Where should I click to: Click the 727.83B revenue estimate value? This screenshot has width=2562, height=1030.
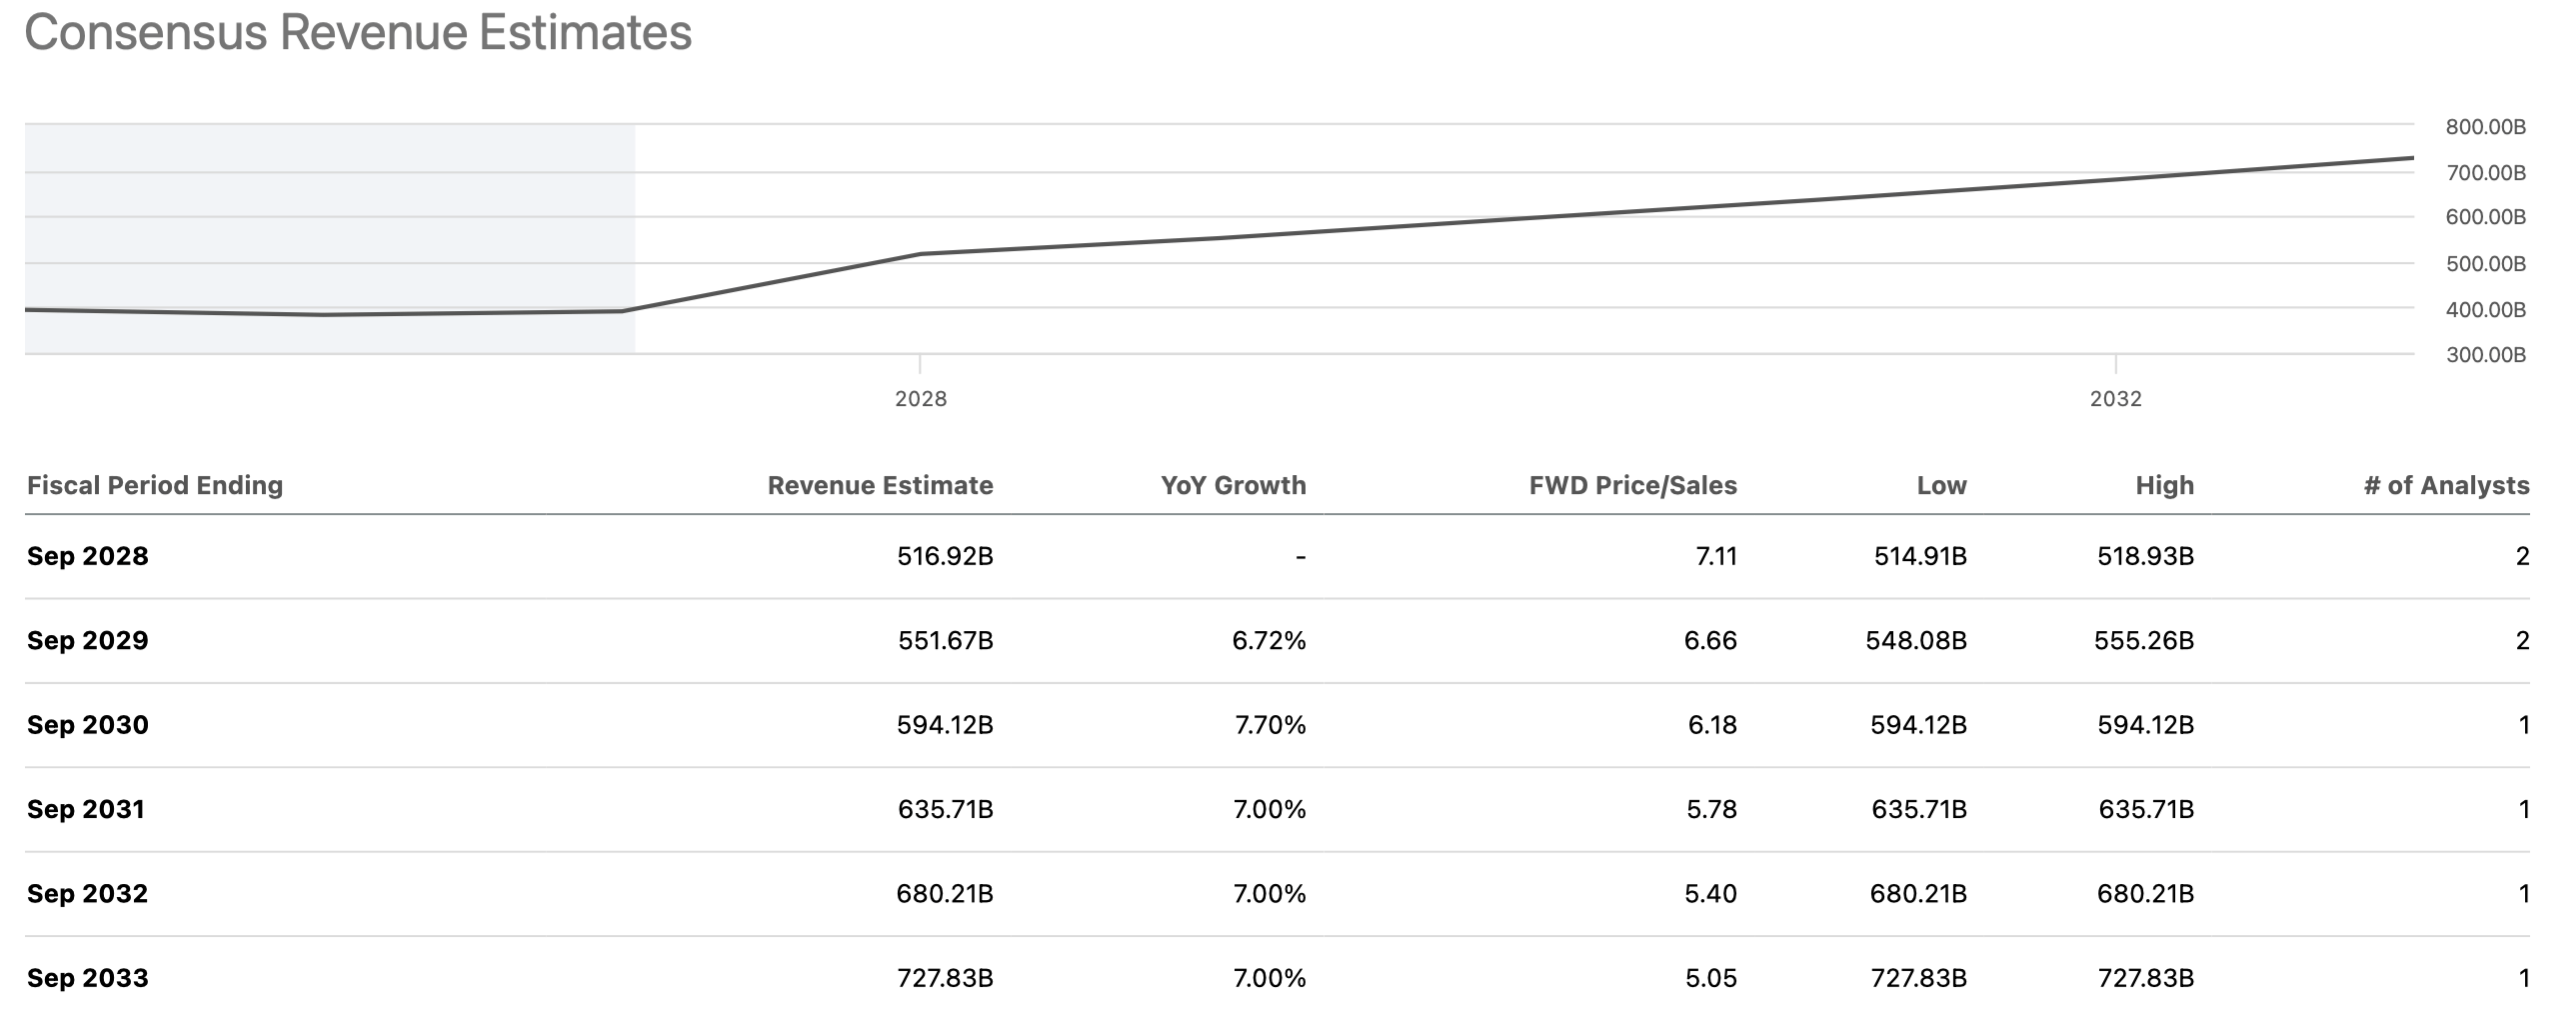(x=944, y=978)
